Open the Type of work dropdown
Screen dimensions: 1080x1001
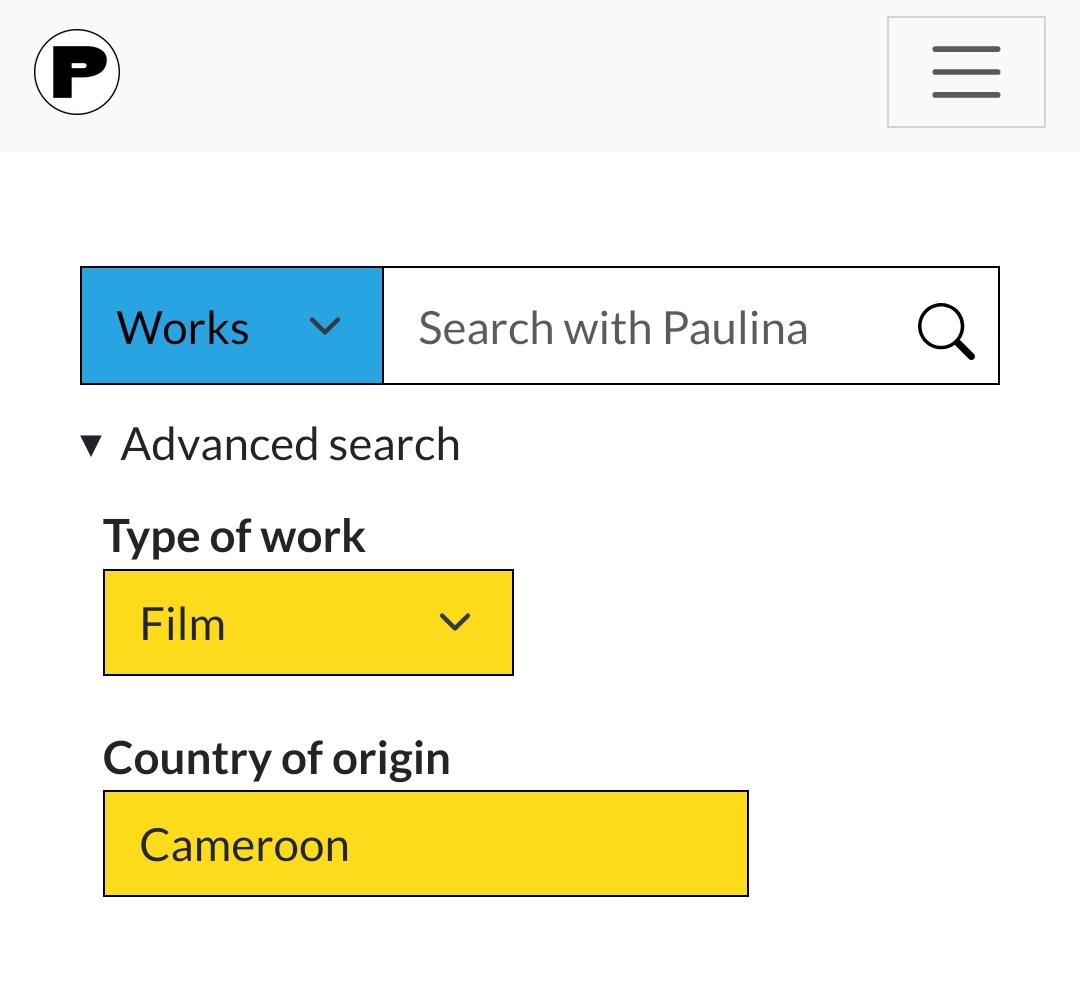pyautogui.click(x=308, y=622)
